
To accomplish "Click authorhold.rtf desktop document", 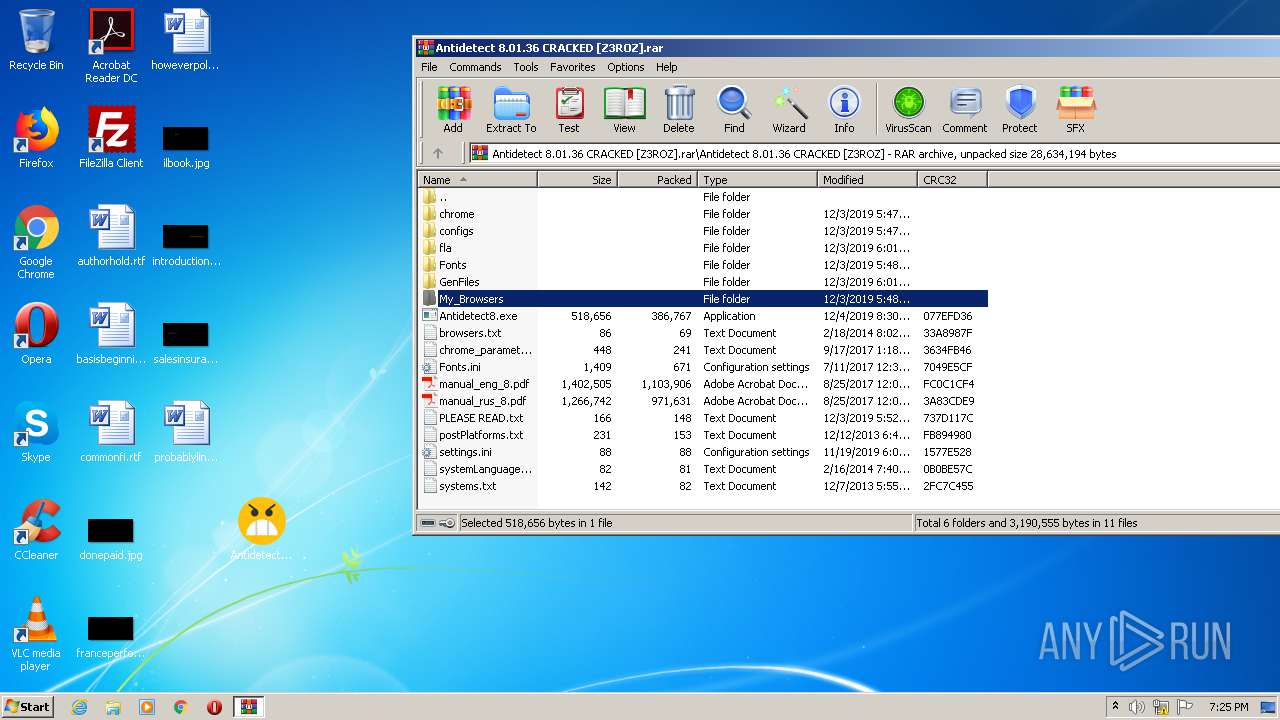I will tap(111, 236).
